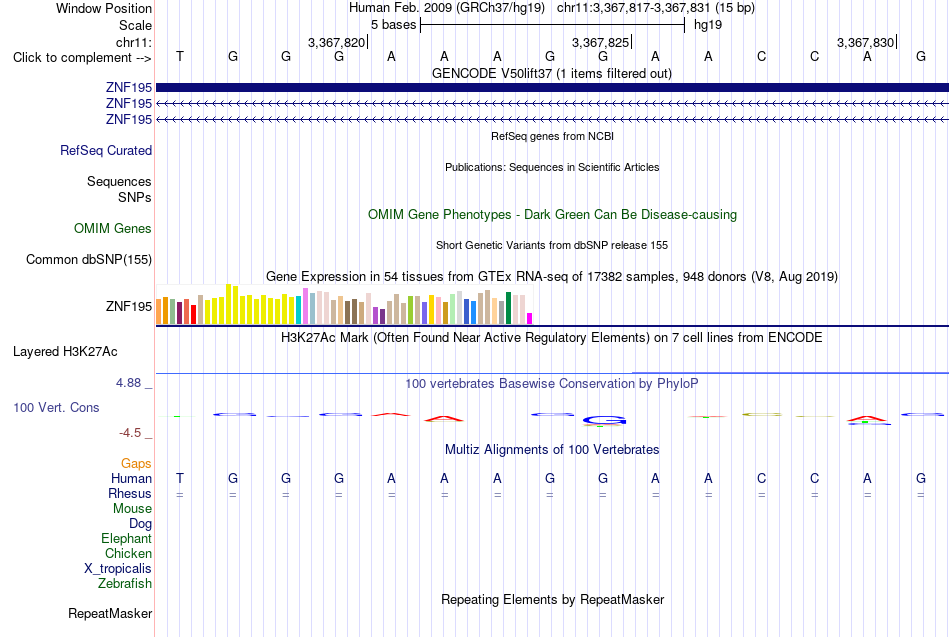Select the Dog alignment row label

click(140, 524)
